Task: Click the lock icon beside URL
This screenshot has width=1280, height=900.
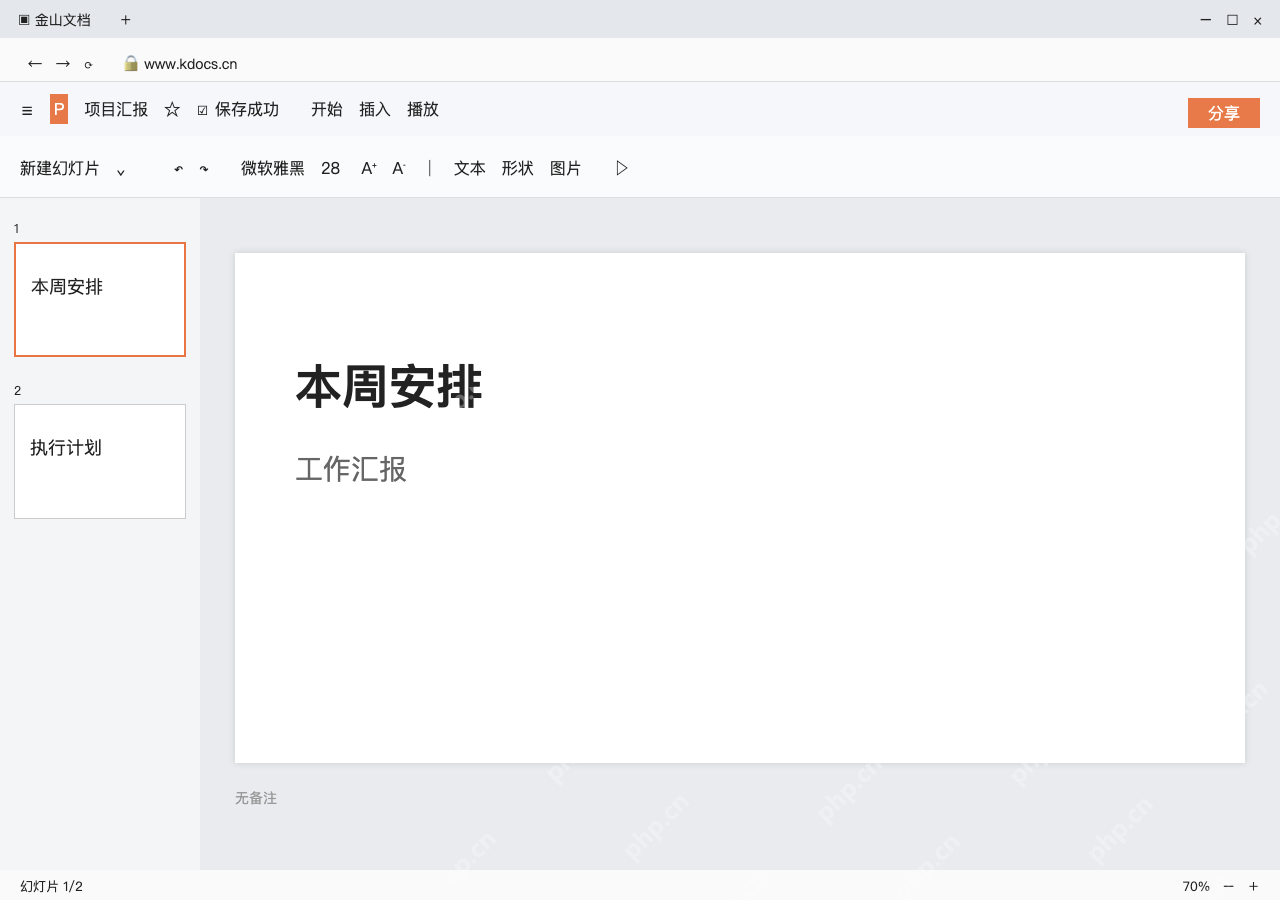Action: pos(130,63)
